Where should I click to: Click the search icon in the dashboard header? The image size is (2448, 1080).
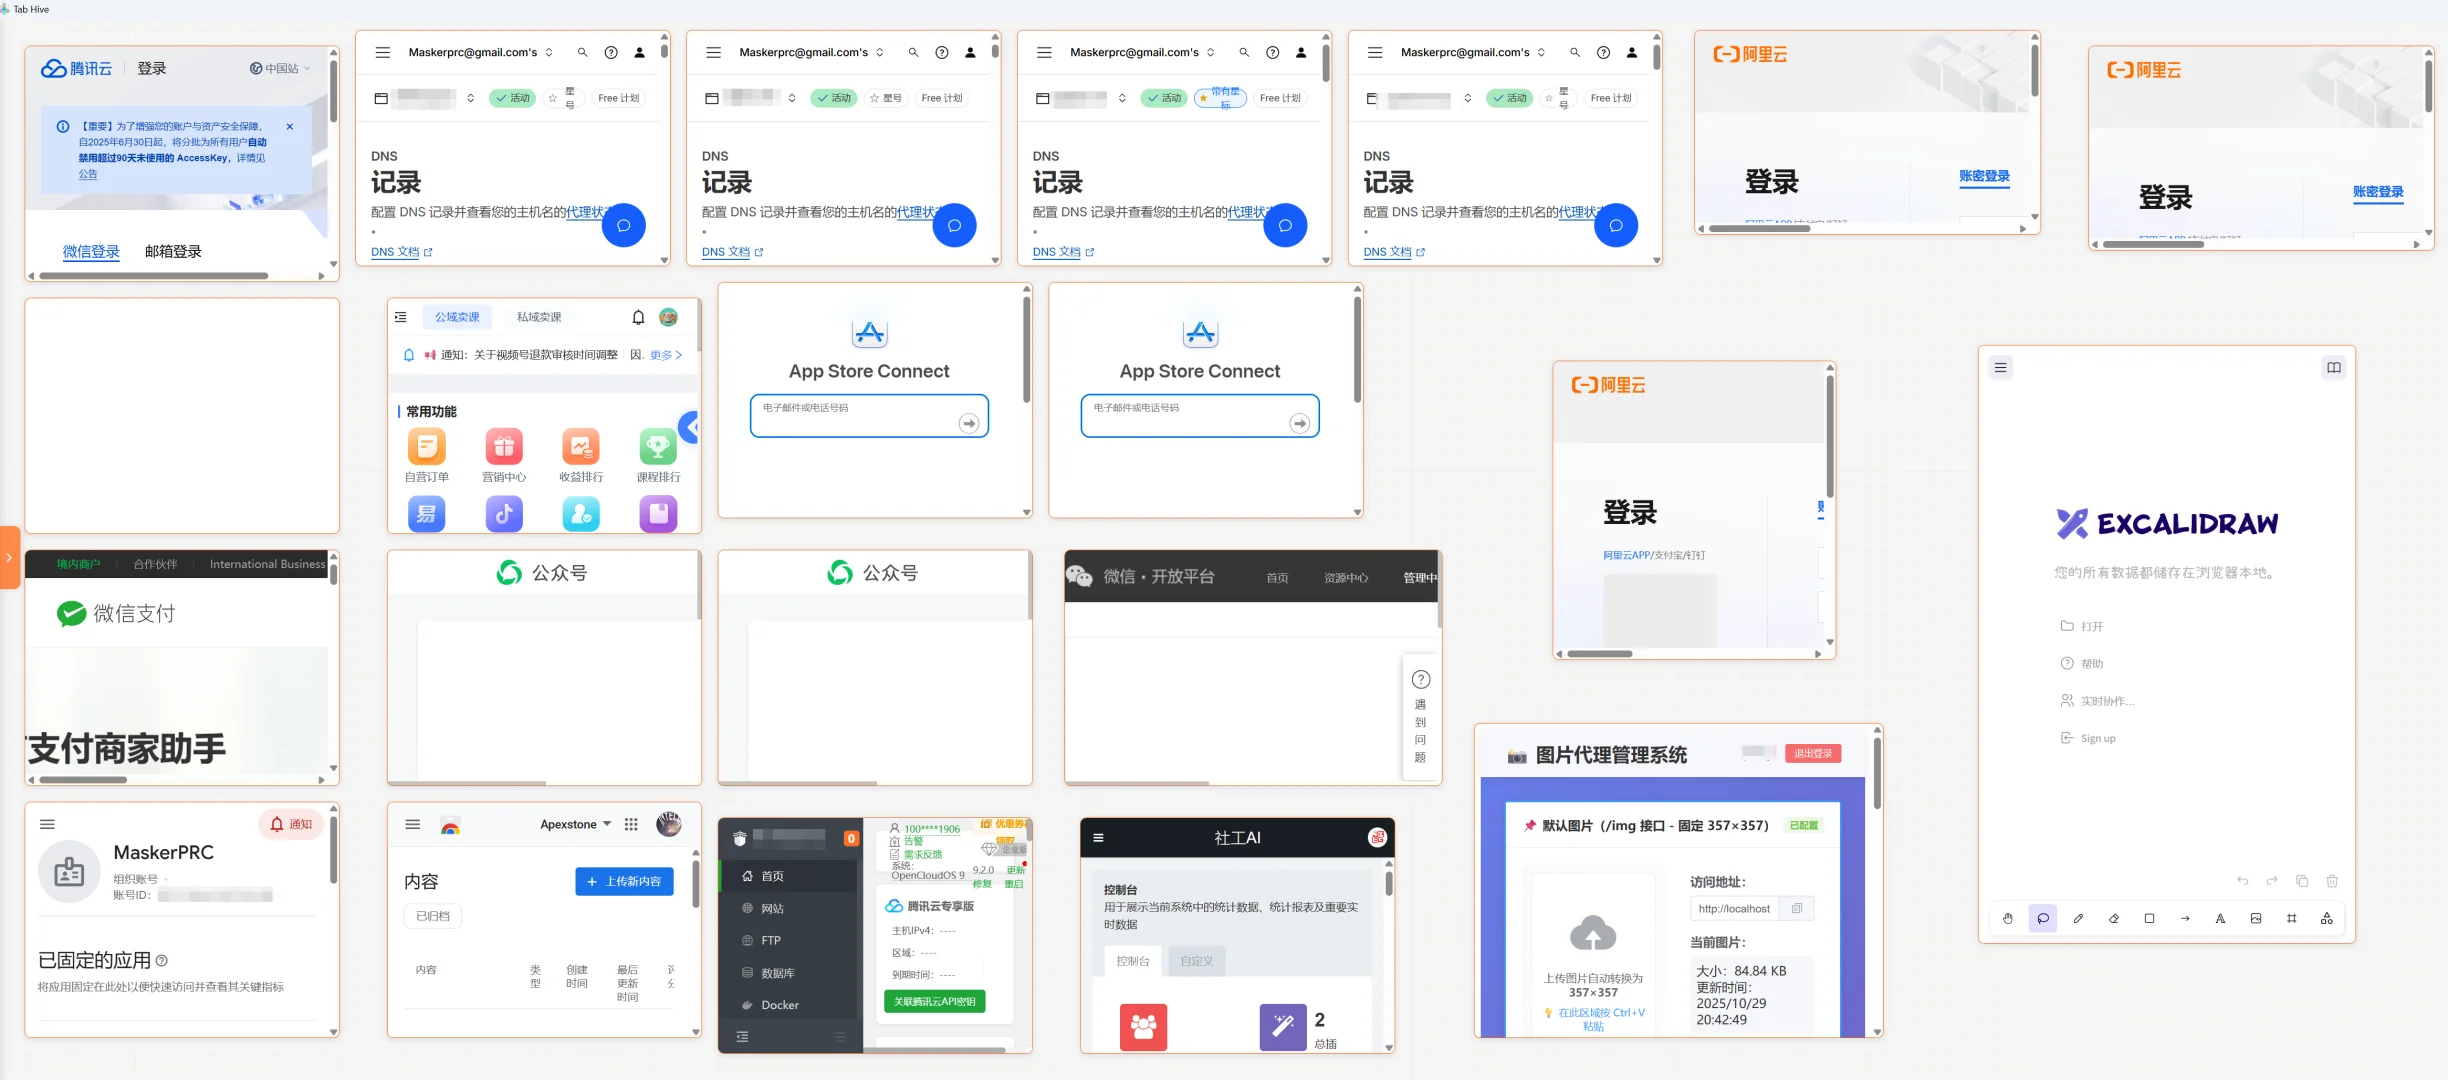pyautogui.click(x=581, y=52)
